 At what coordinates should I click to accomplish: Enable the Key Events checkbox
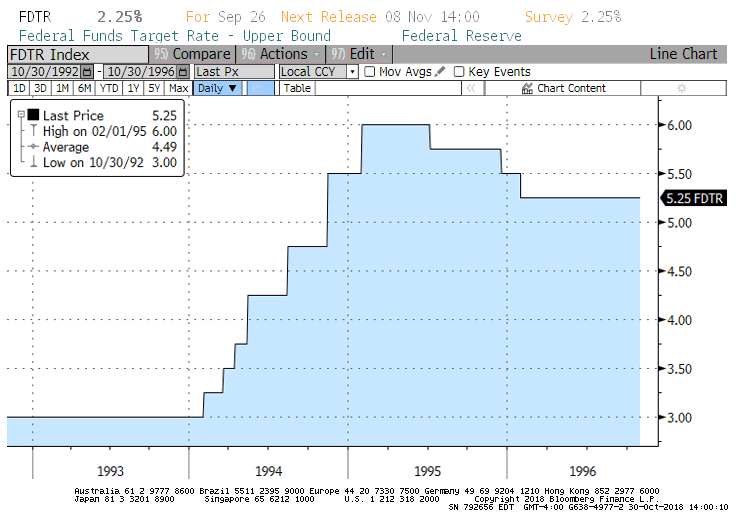point(459,72)
